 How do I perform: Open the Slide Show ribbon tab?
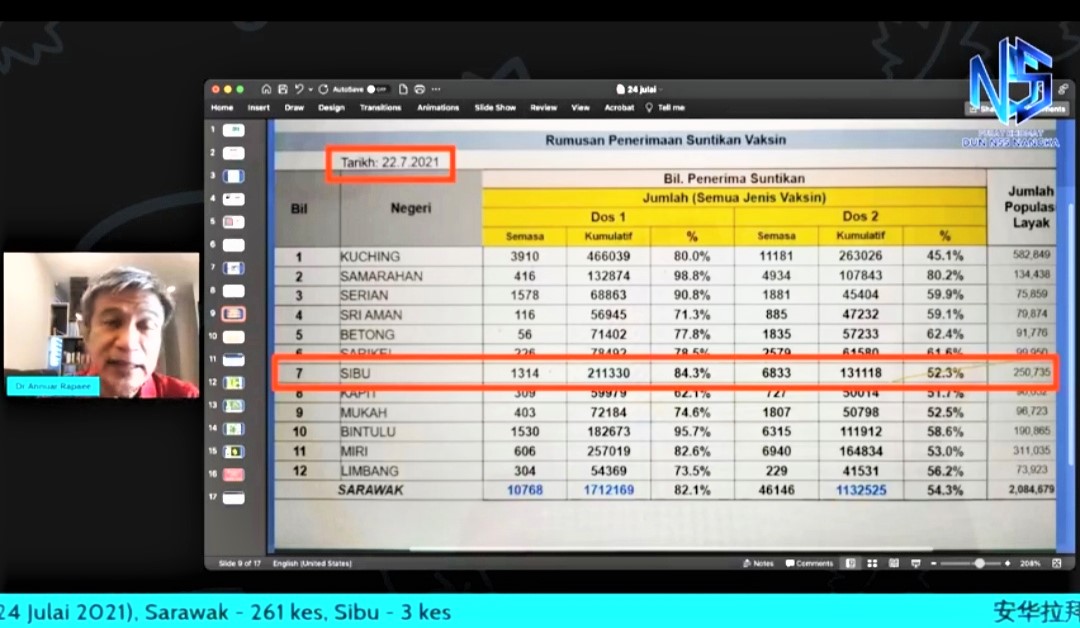(x=495, y=108)
